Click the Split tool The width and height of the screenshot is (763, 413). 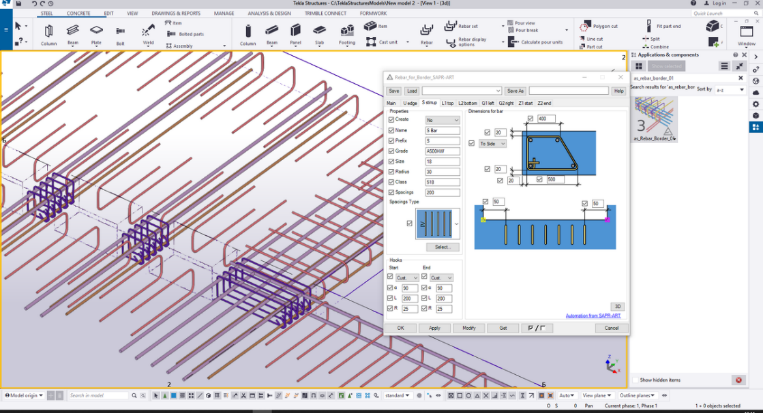pos(651,39)
